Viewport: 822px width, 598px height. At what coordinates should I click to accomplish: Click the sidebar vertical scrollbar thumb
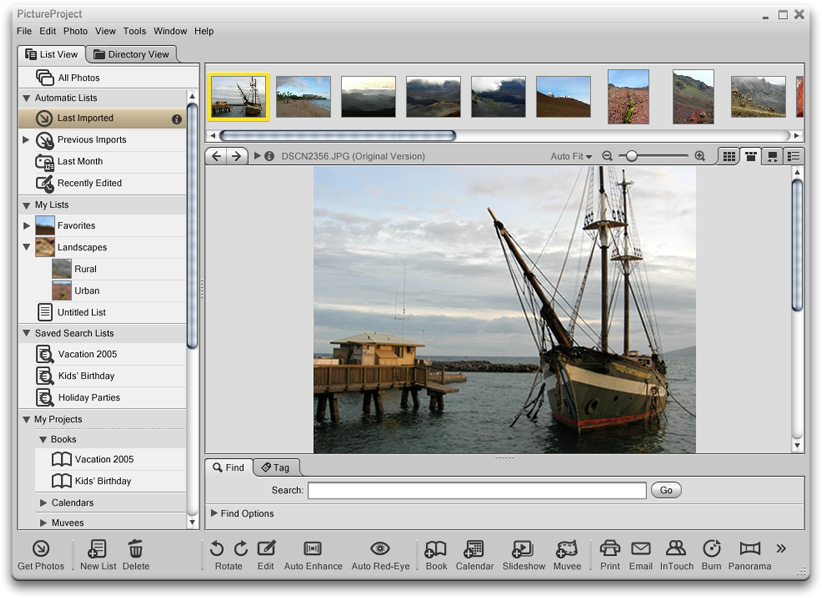[192, 225]
